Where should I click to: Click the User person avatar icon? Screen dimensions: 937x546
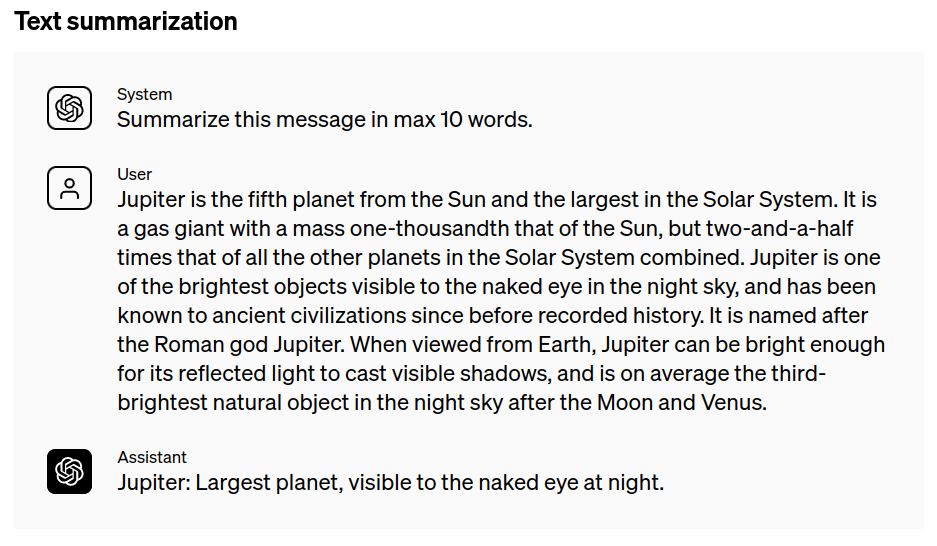point(69,188)
